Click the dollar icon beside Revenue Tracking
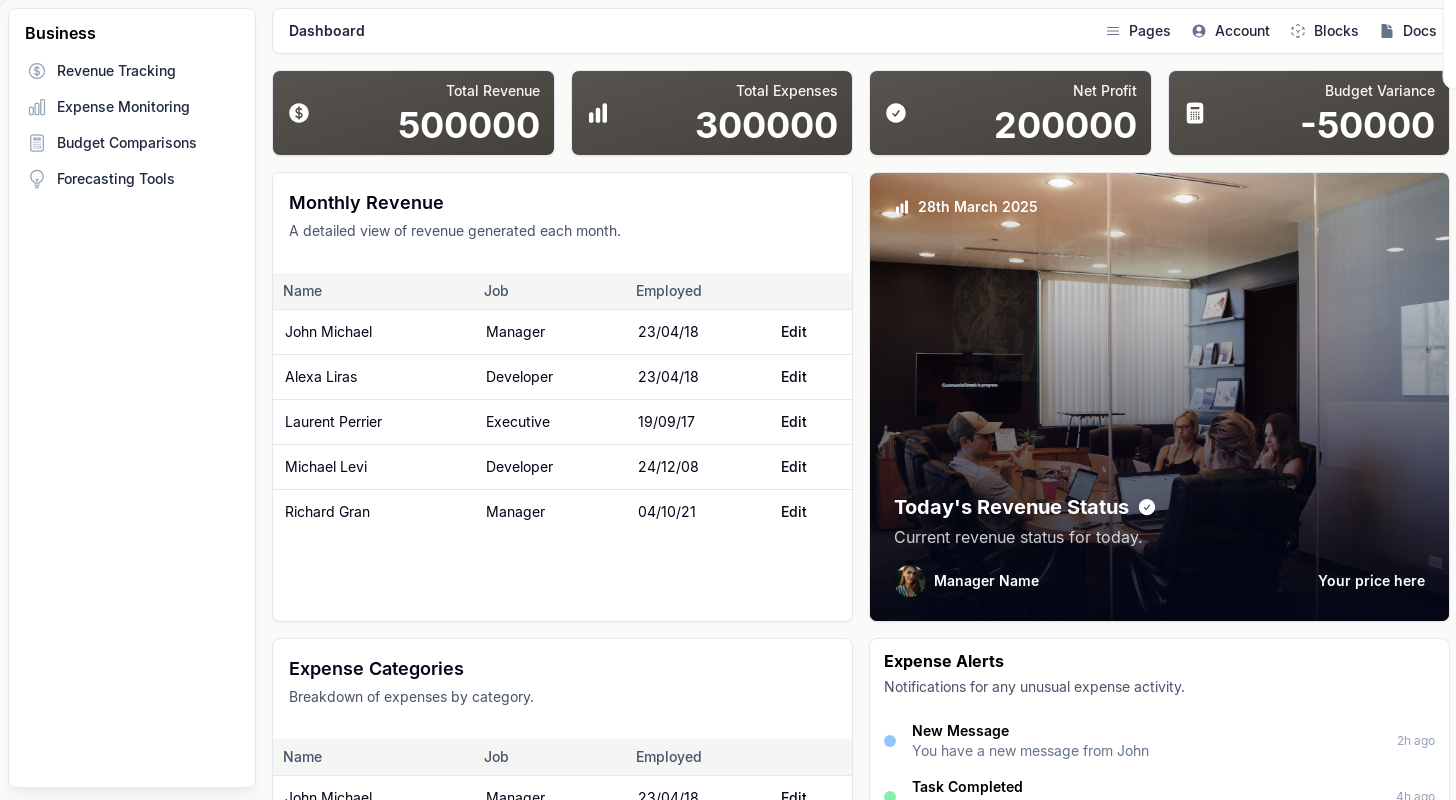The image size is (1456, 800). pyautogui.click(x=37, y=71)
